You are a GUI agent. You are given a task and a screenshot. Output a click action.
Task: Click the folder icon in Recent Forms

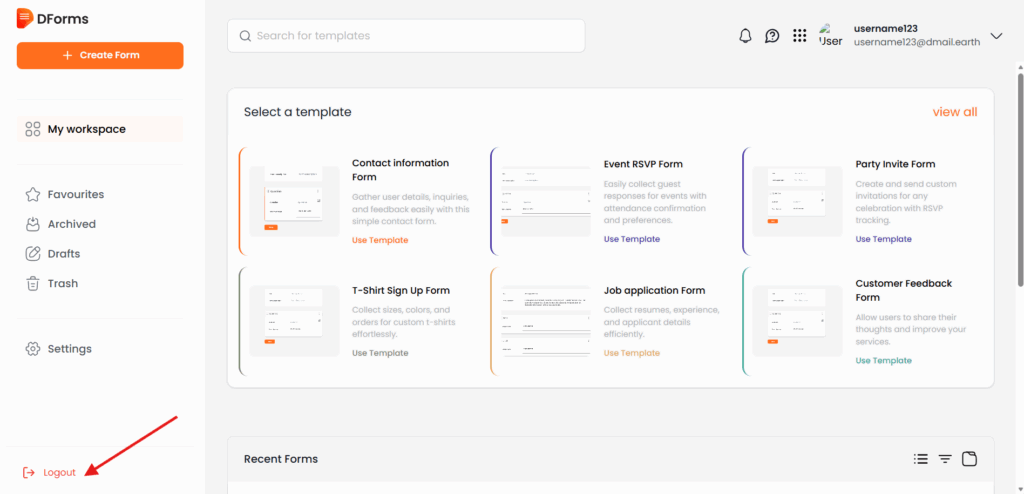coord(969,459)
